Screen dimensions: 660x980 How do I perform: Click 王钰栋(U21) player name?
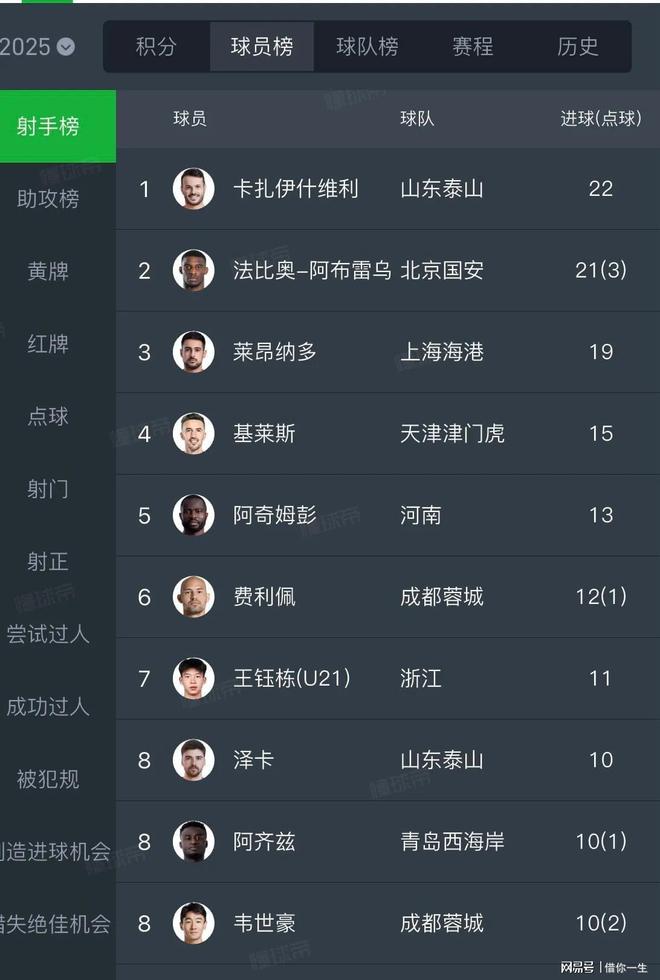[x=290, y=678]
